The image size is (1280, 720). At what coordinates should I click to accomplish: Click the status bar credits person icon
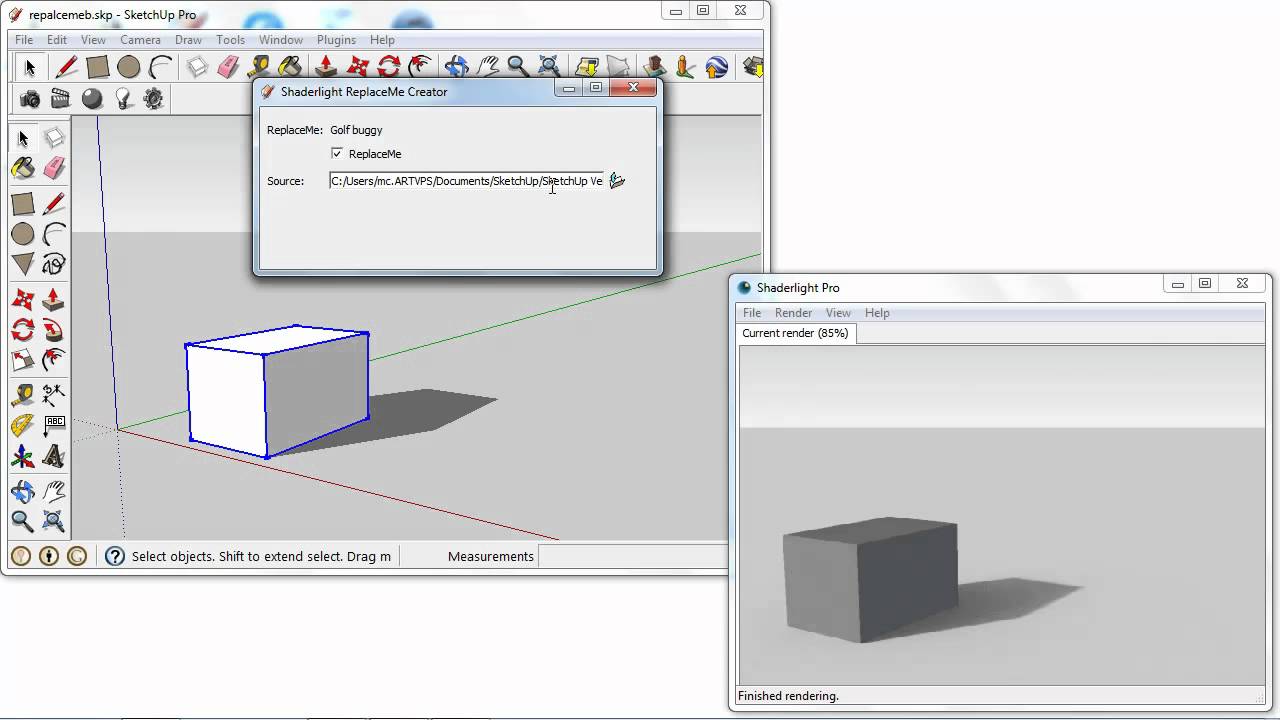(50, 556)
